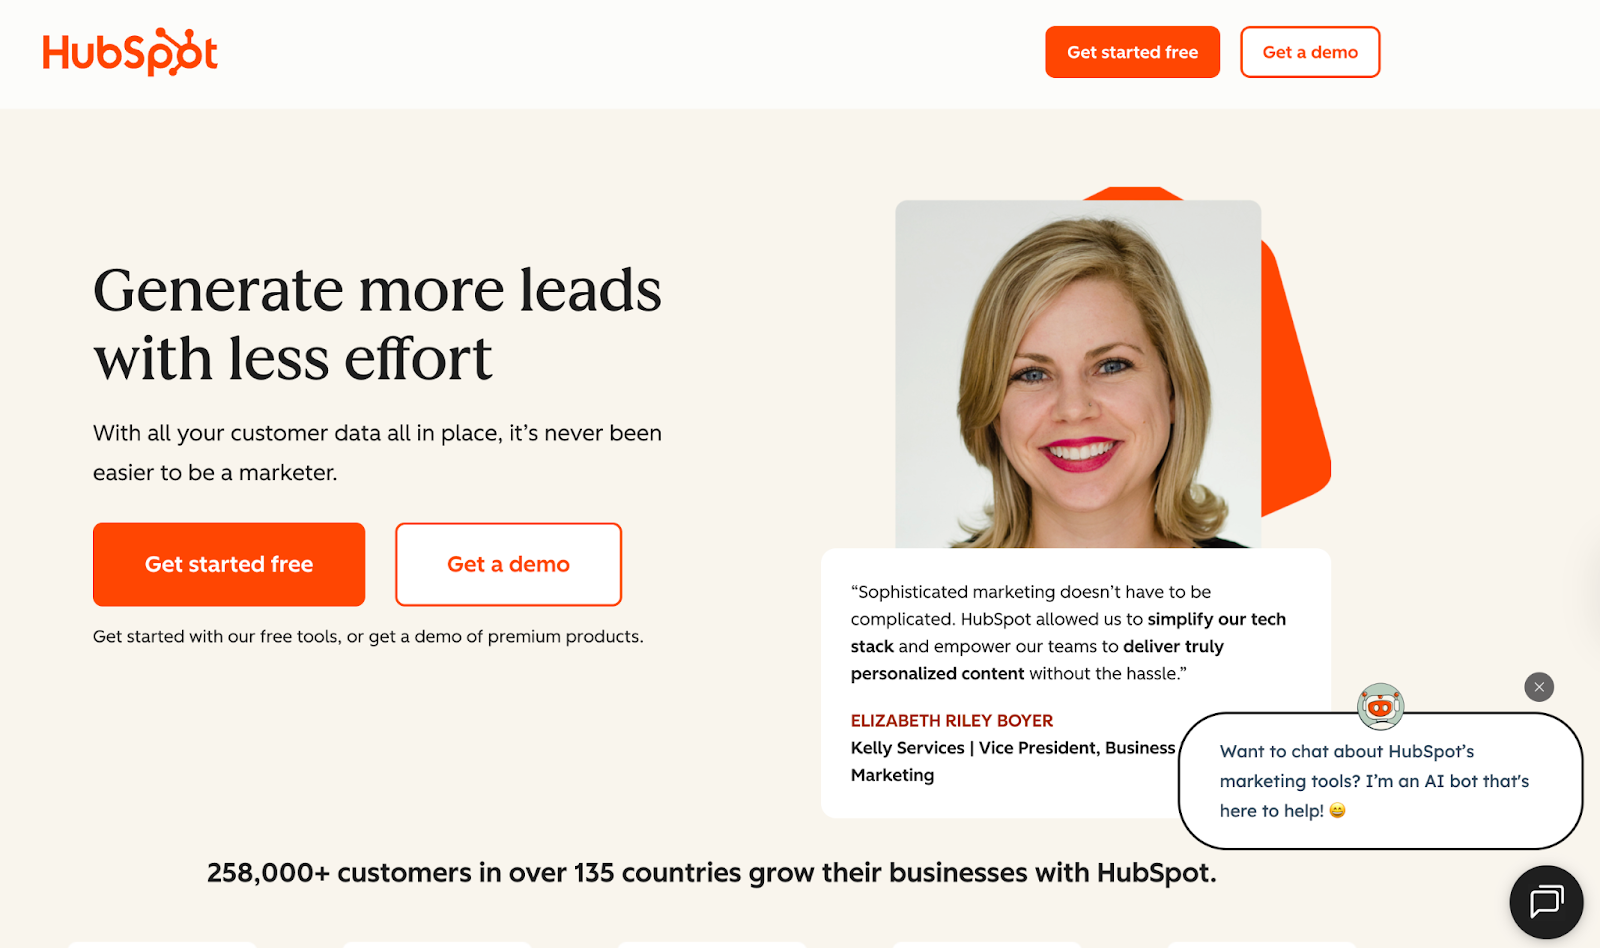Click the name "ELIZABETH RILEY BOYER"
Viewport: 1600px width, 948px height.
pos(952,721)
